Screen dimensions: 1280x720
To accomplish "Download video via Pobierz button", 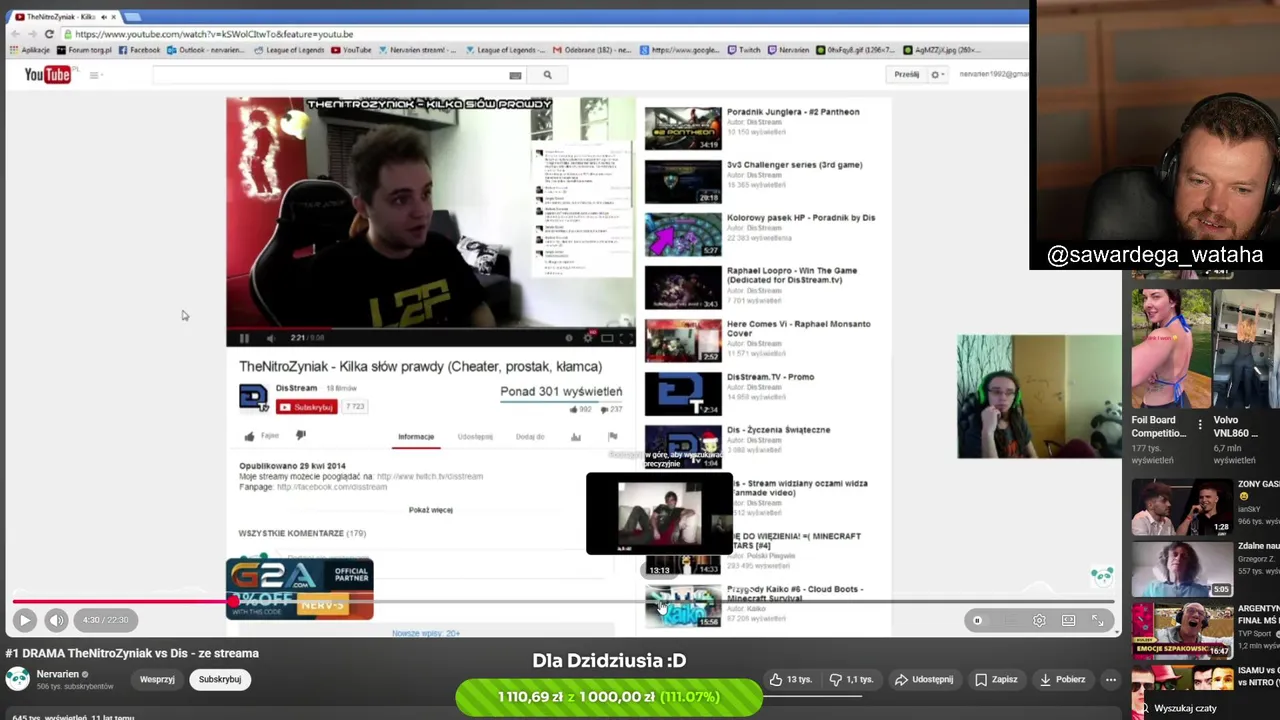I will pos(1062,679).
